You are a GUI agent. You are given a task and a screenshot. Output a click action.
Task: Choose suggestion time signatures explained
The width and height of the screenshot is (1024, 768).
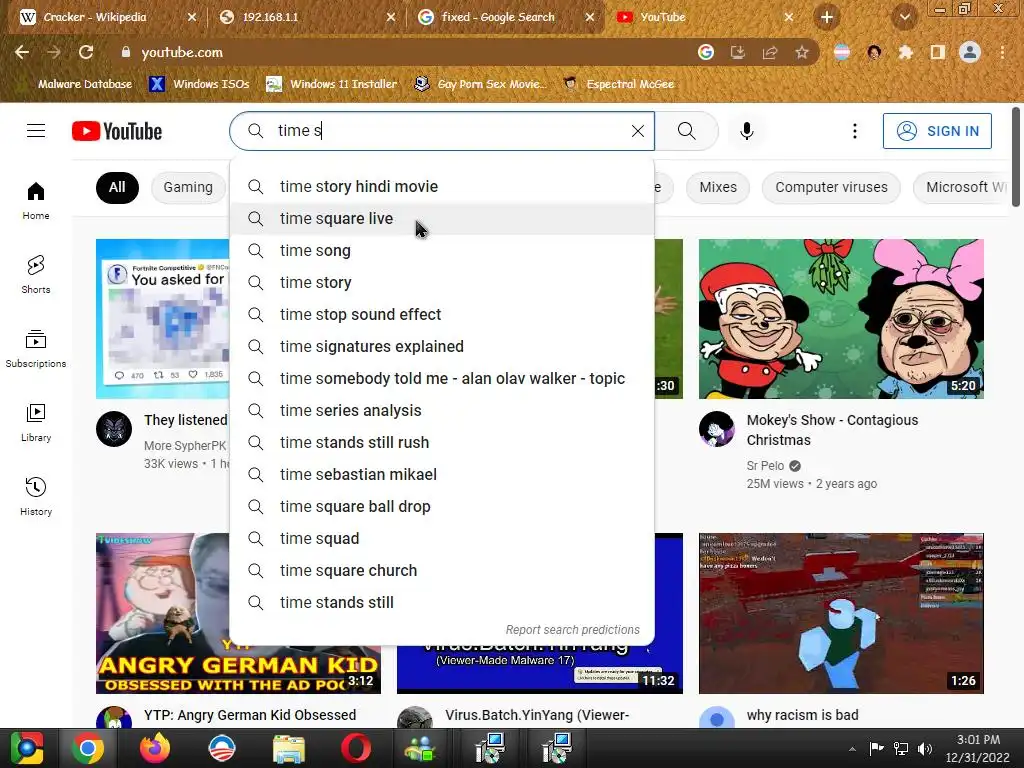pos(442,347)
